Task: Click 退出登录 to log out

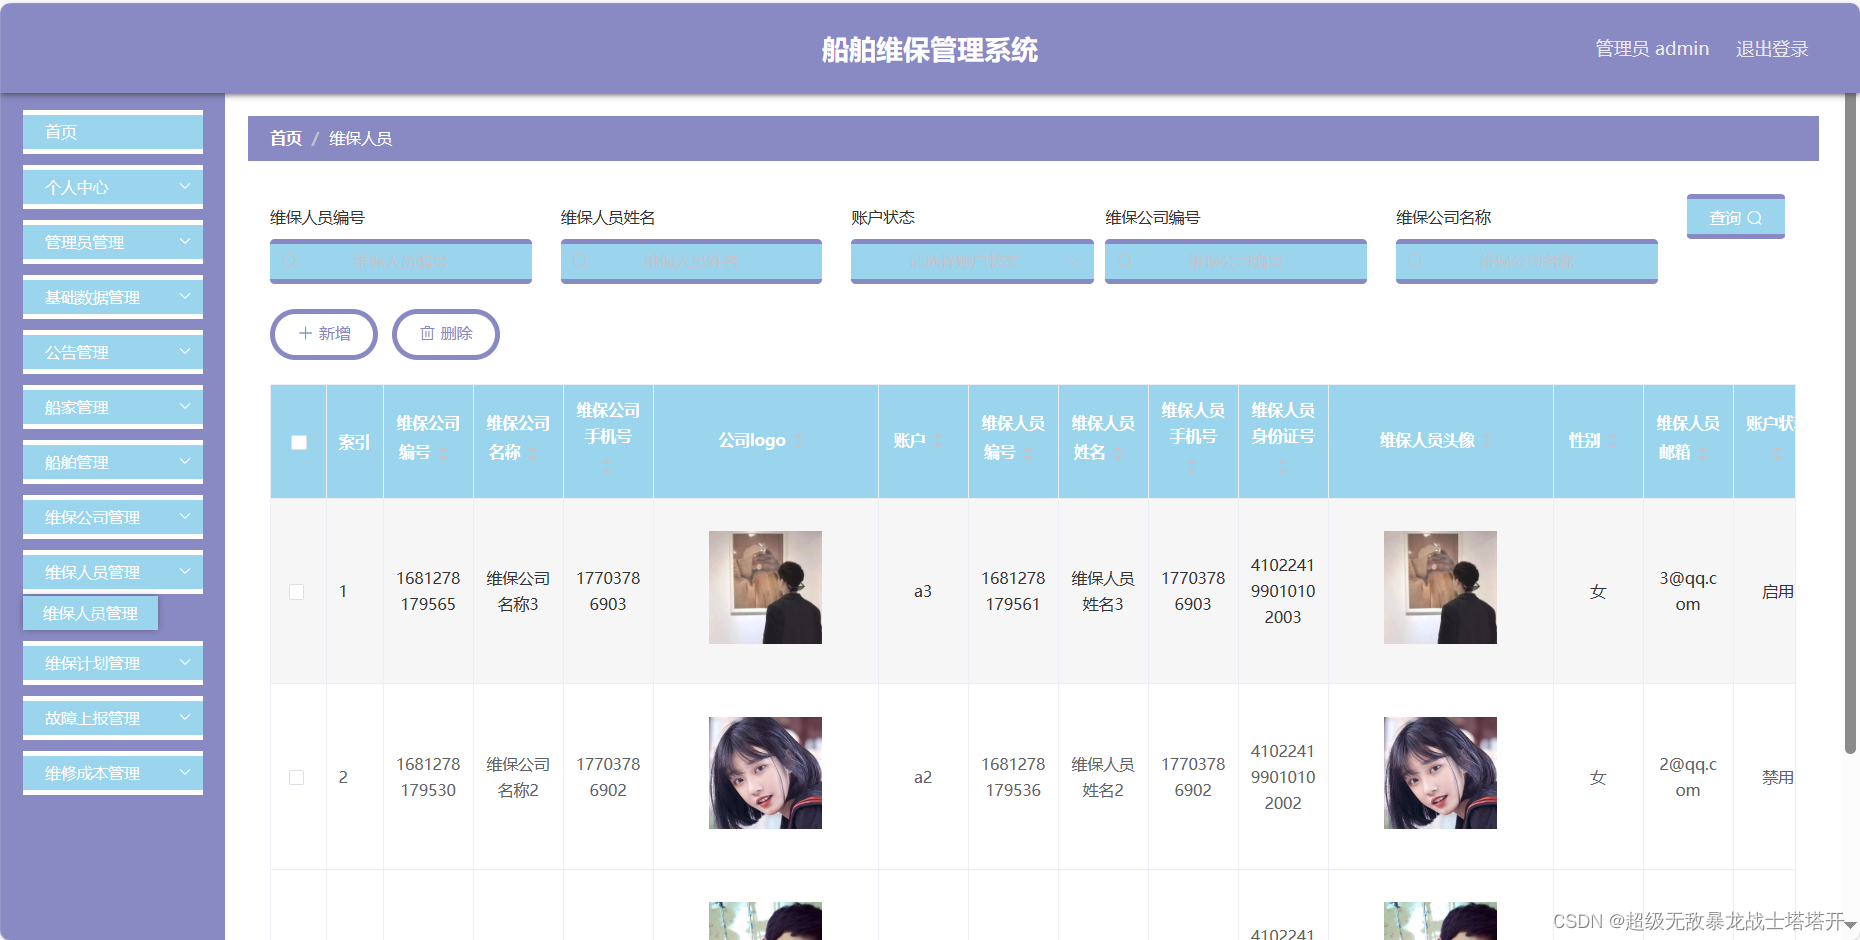Action: (1772, 49)
